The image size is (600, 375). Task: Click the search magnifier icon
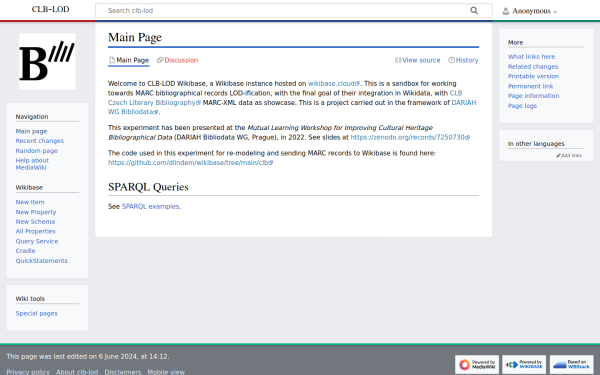pyautogui.click(x=474, y=10)
